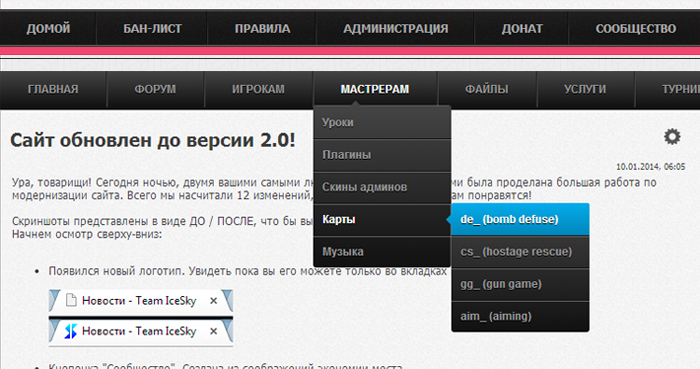Click the lower Новости - Team IceSky tab title
The height and width of the screenshot is (369, 700).
tap(139, 331)
